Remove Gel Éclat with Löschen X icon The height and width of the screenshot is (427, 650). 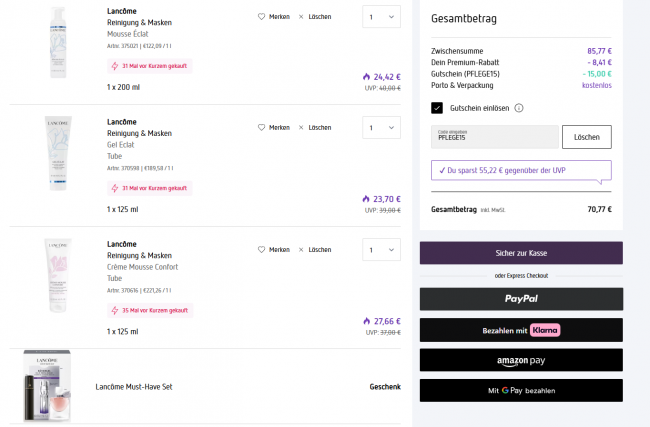click(x=301, y=128)
